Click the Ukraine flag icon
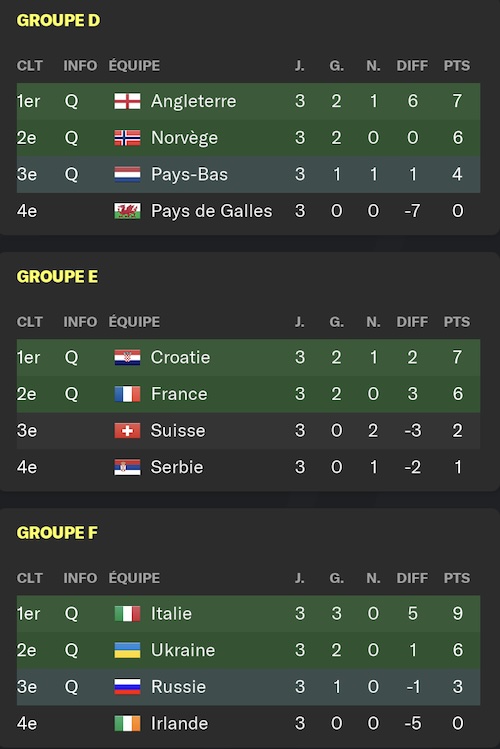The width and height of the screenshot is (500, 749). click(x=127, y=650)
